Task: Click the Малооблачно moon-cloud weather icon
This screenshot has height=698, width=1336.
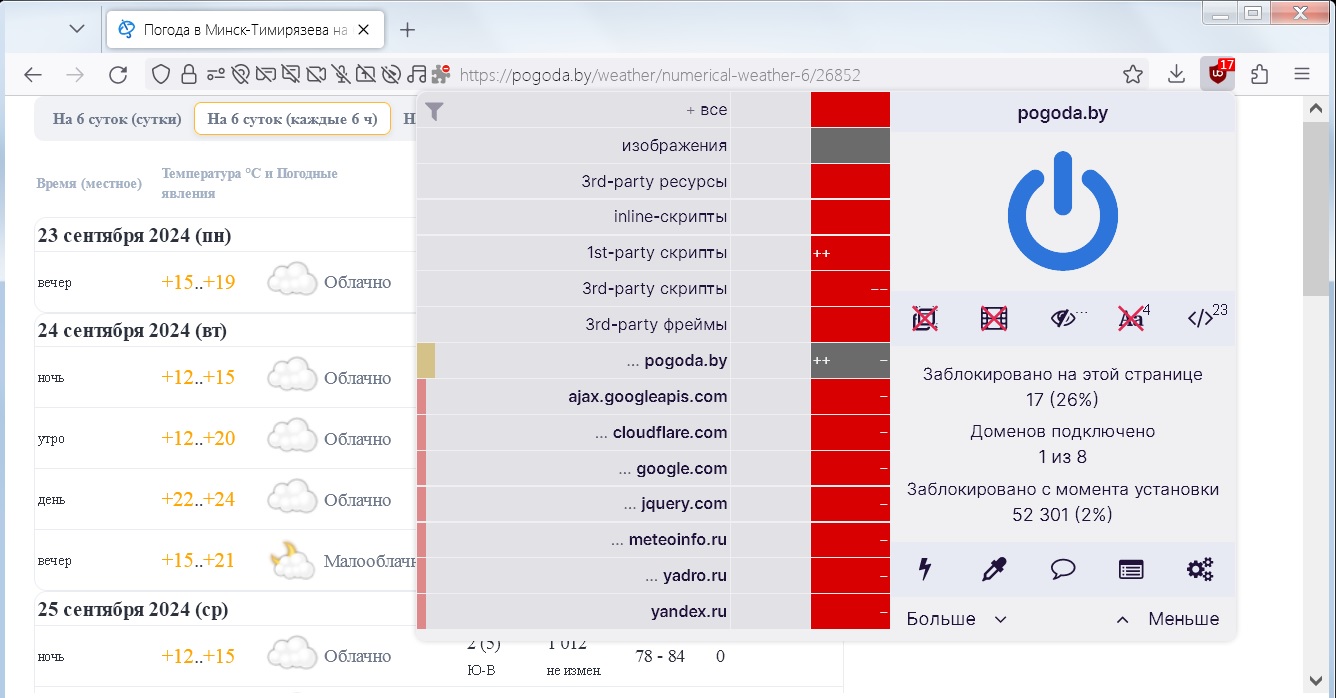Action: 292,560
